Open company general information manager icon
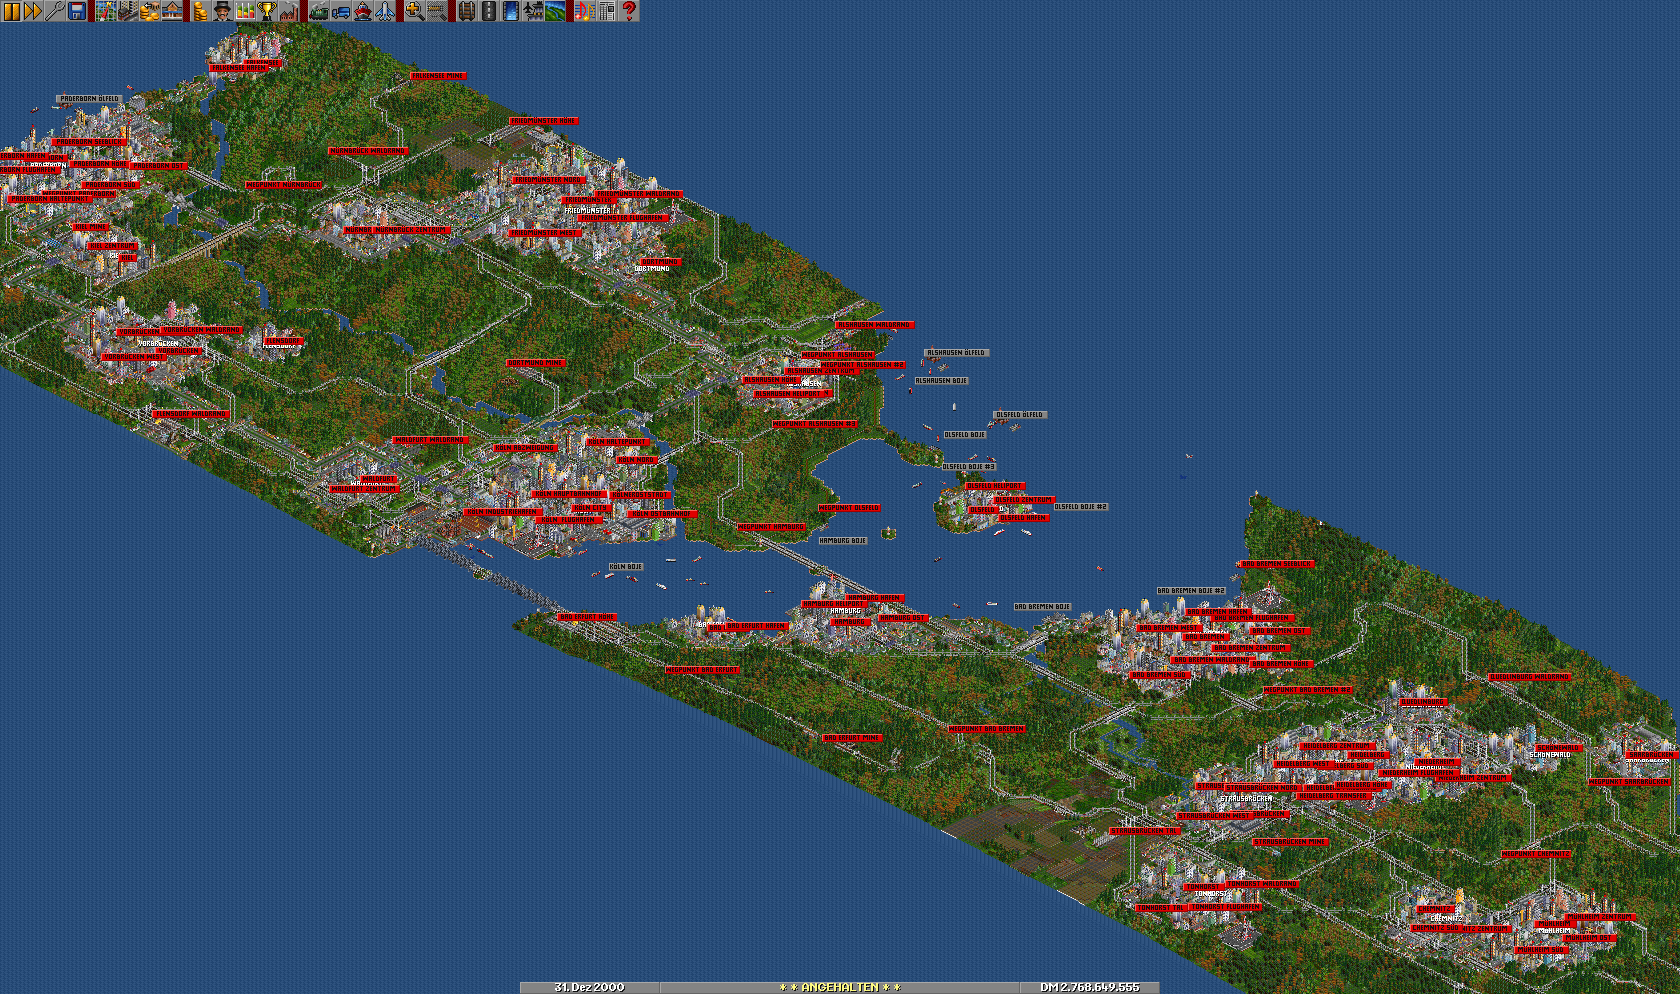 coord(221,11)
